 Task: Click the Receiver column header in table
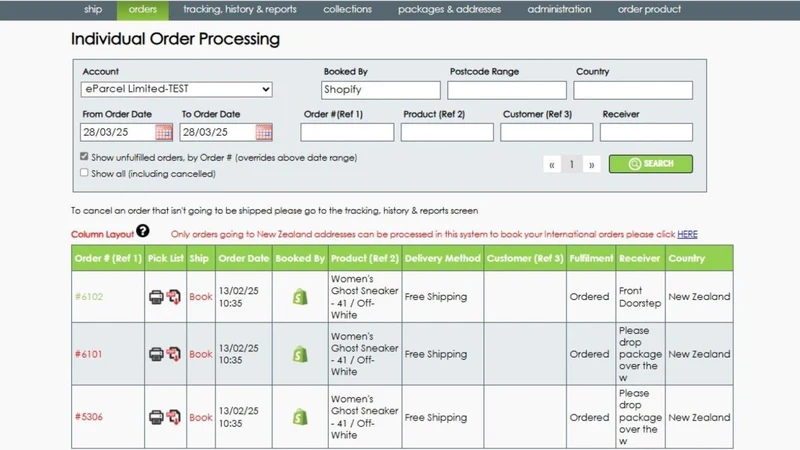coord(640,258)
